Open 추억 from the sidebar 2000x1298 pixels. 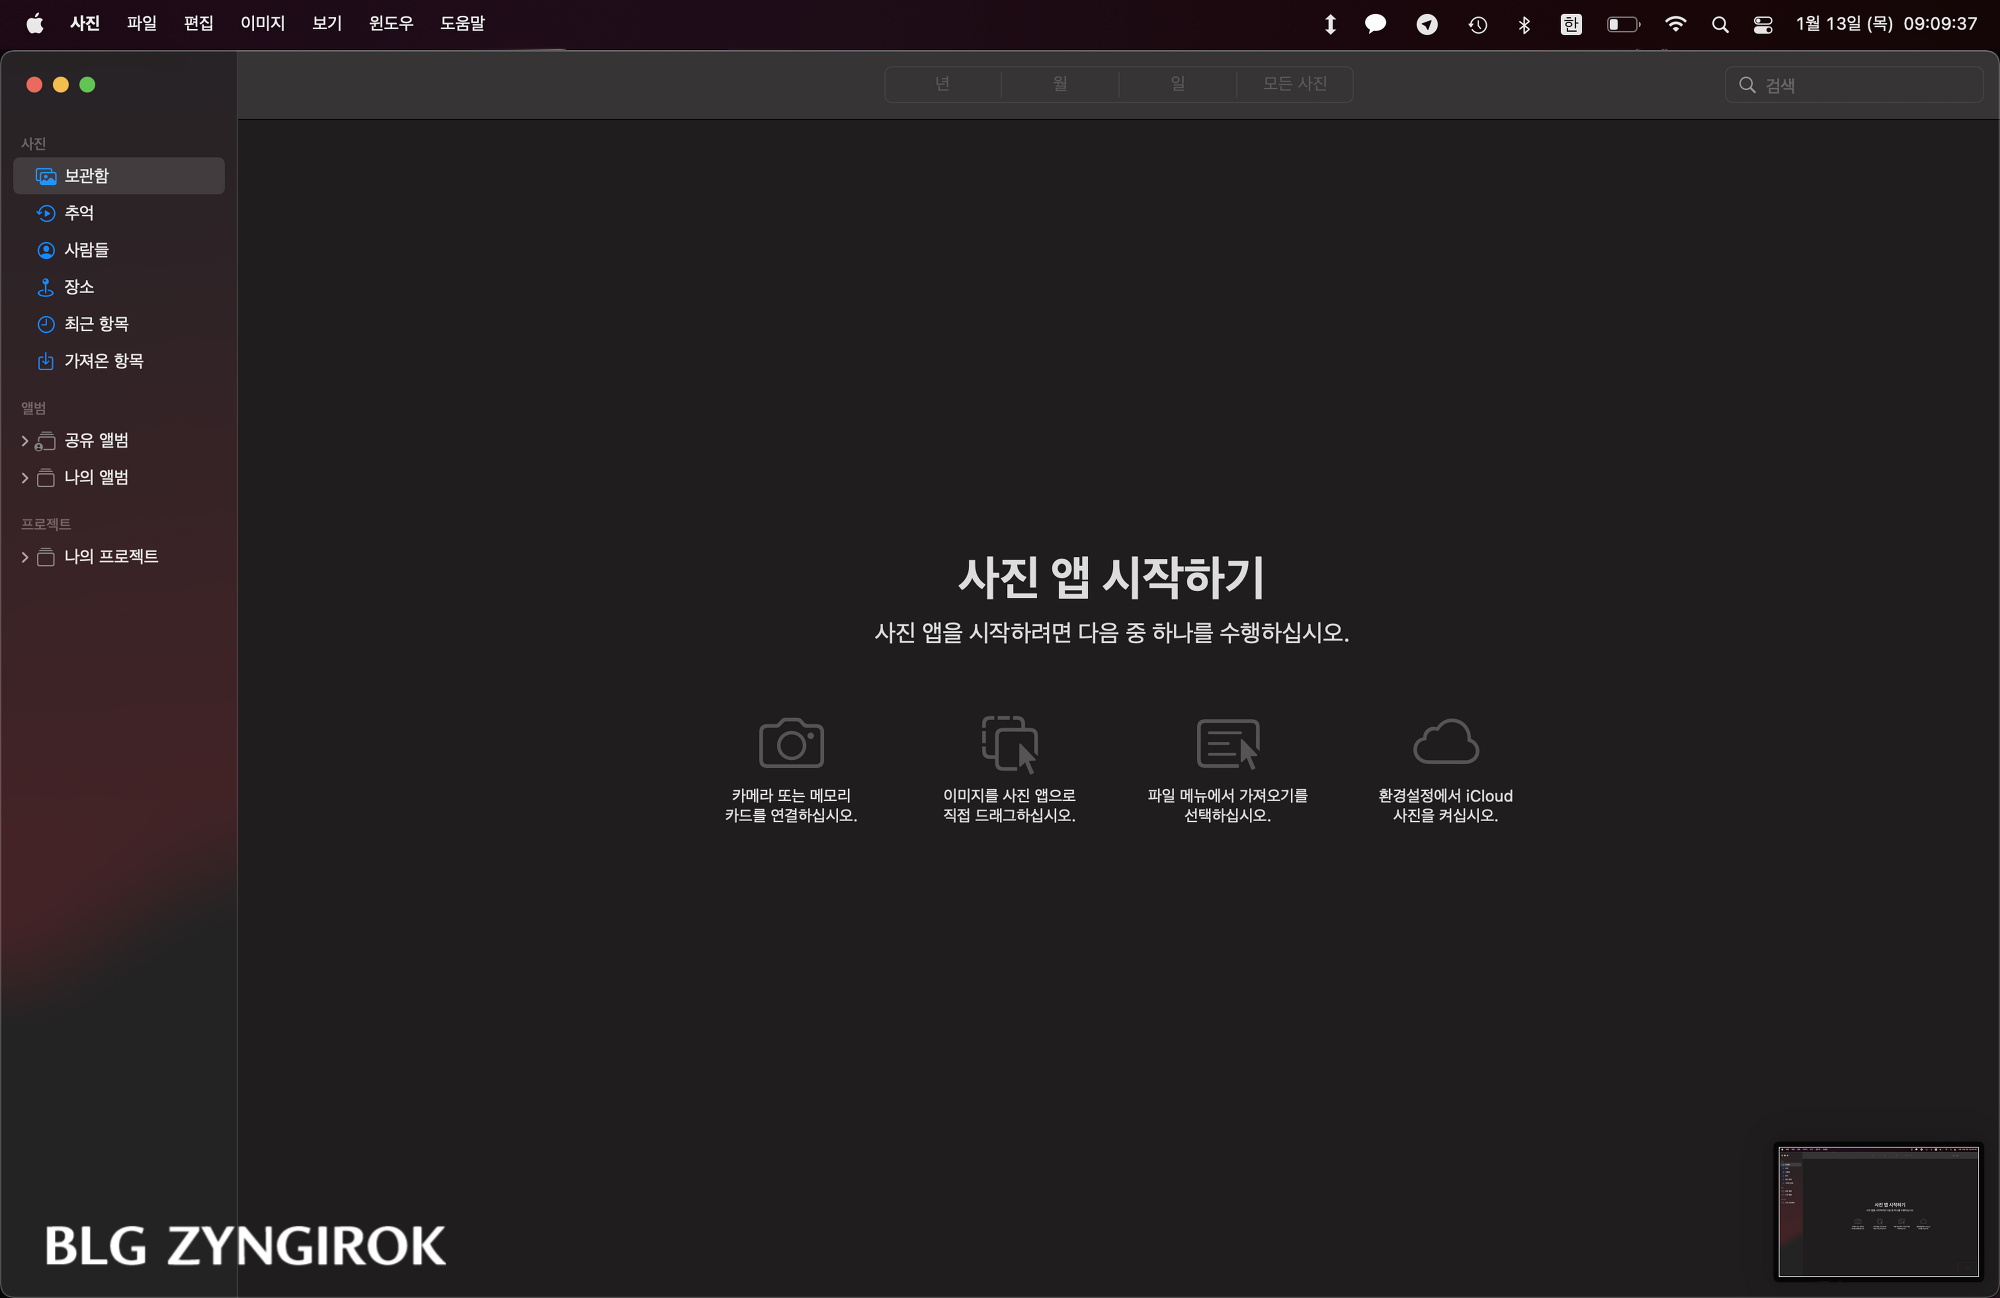pos(80,212)
